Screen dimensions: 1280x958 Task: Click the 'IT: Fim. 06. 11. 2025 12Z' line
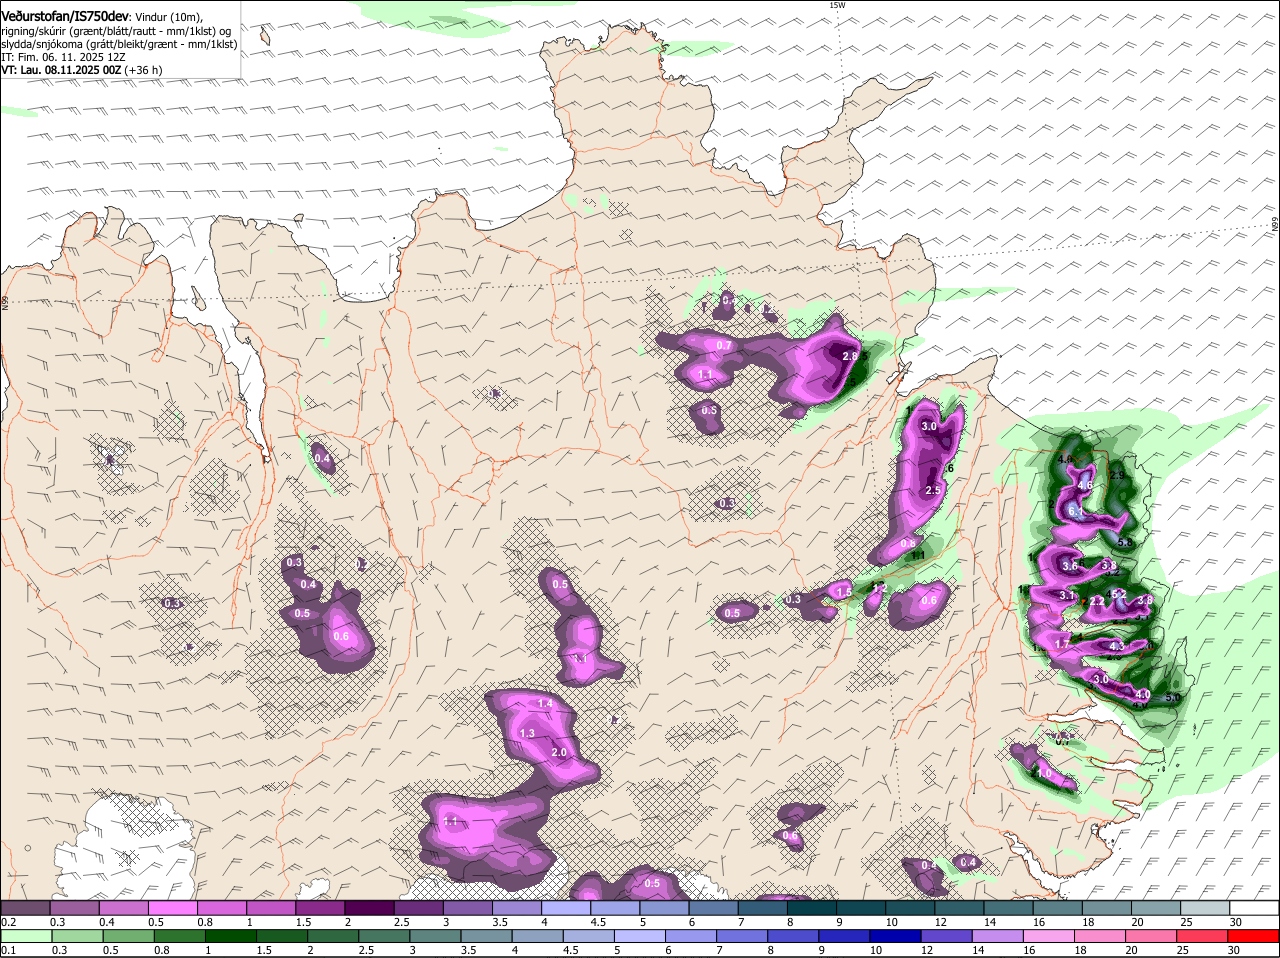click(x=63, y=57)
